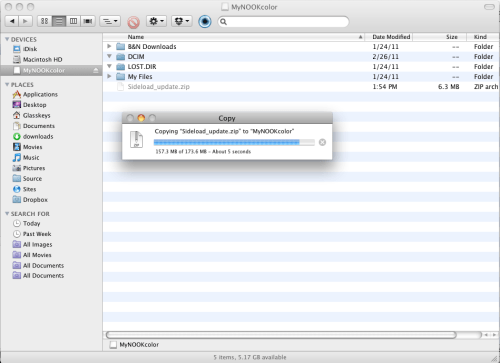Switch to Cover Flow view
Viewport: 500px width, 363px height.
[x=88, y=21]
